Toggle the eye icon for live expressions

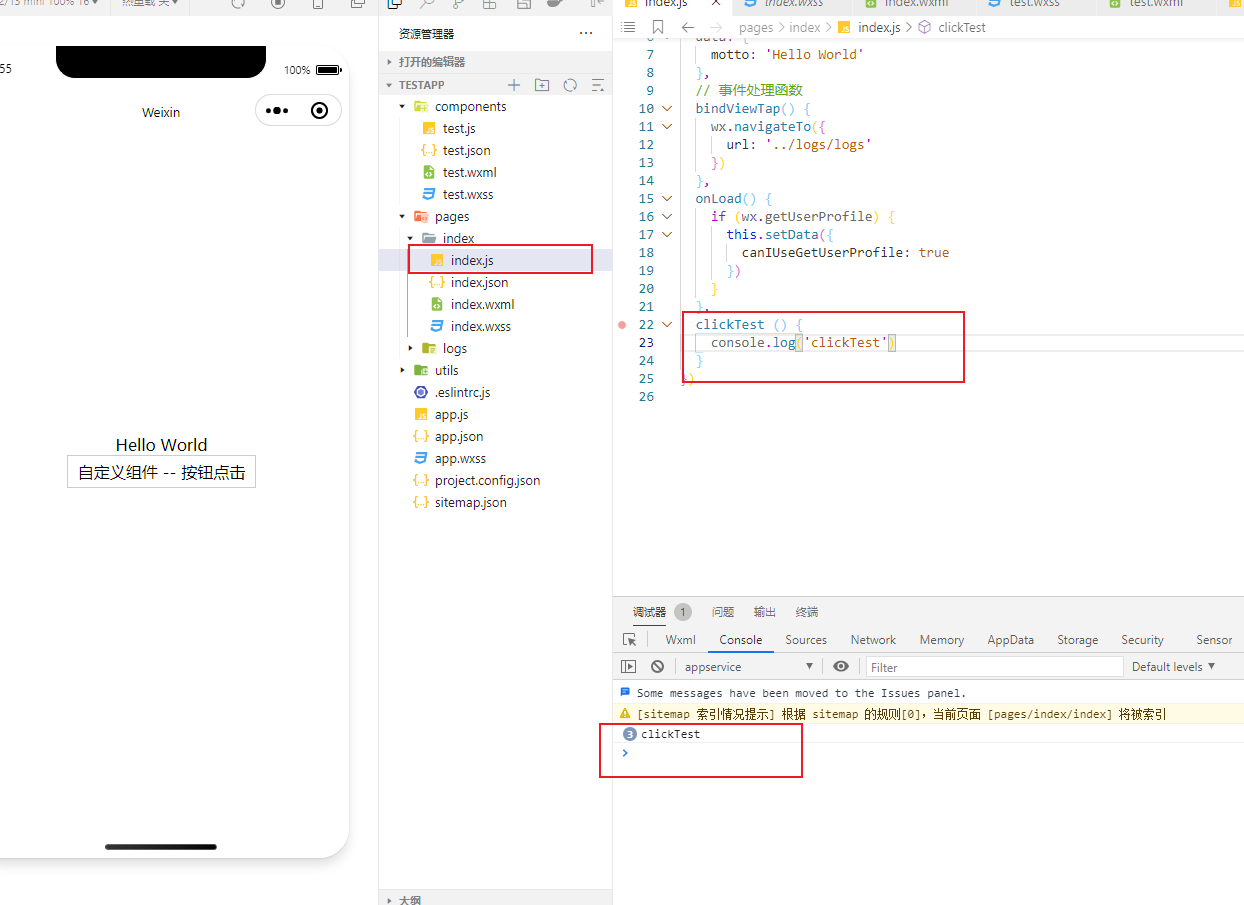coord(841,667)
